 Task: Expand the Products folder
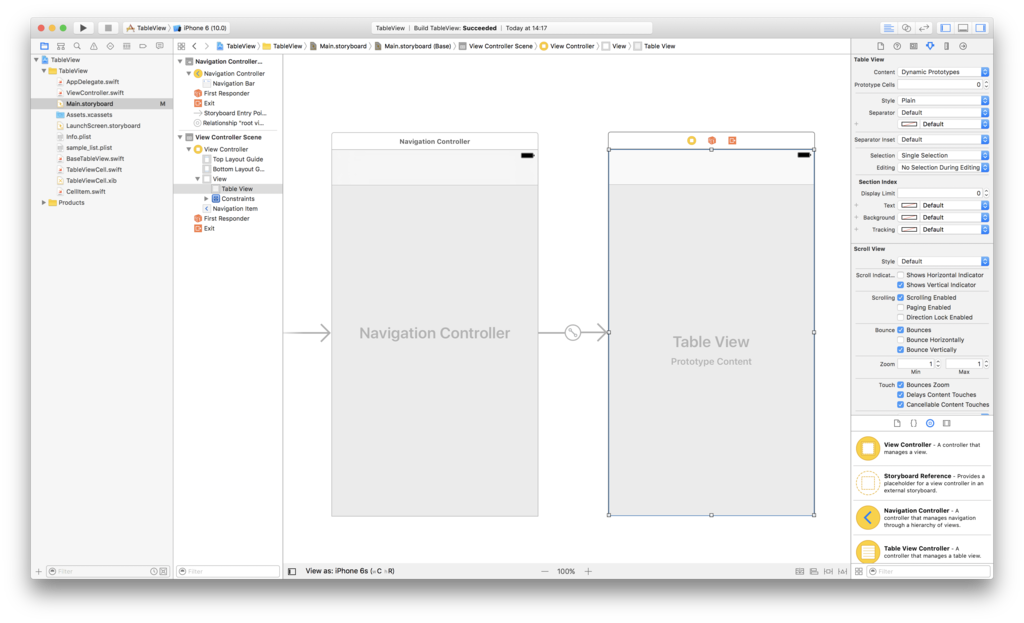(44, 202)
